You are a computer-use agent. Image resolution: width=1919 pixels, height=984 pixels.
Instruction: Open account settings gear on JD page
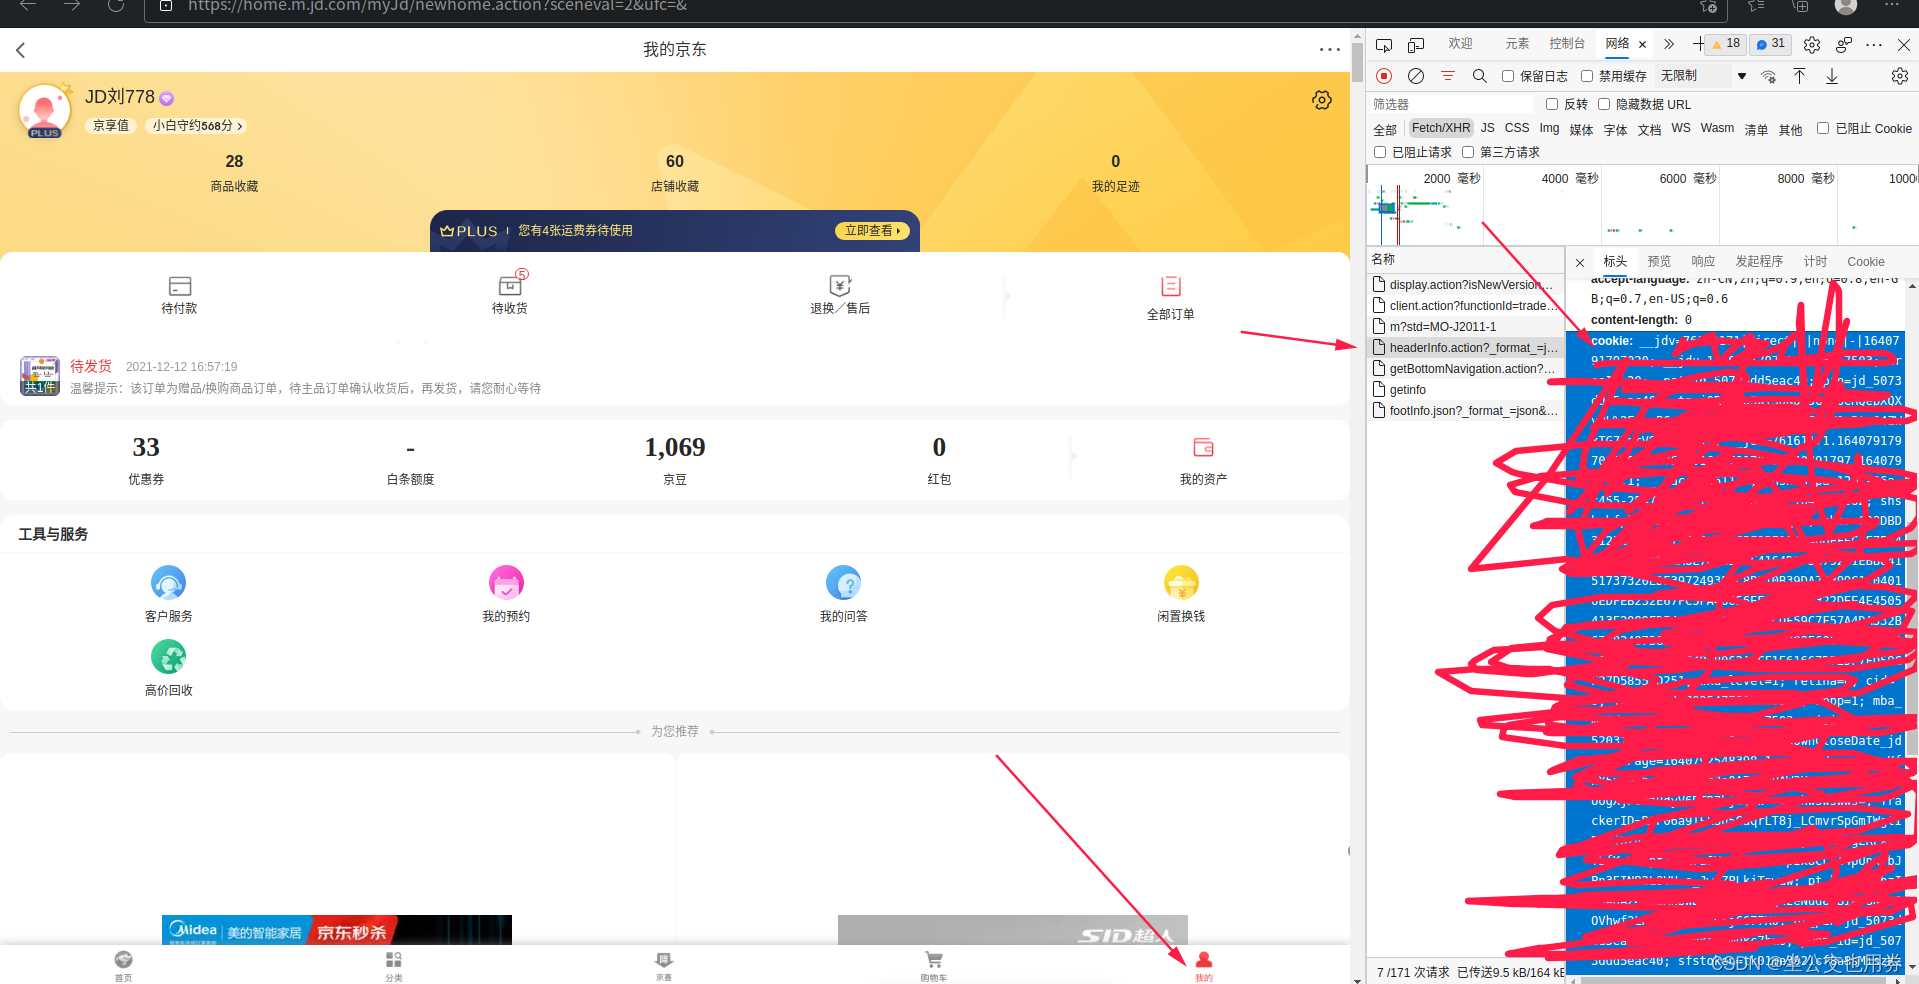[x=1322, y=100]
